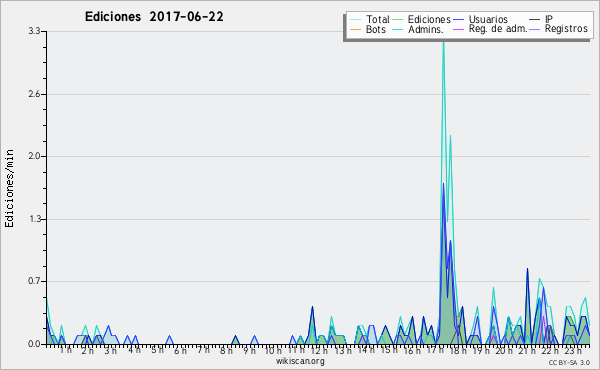The width and height of the screenshot is (600, 370).
Task: Click the 2.6 y-axis value
Action: point(34,94)
